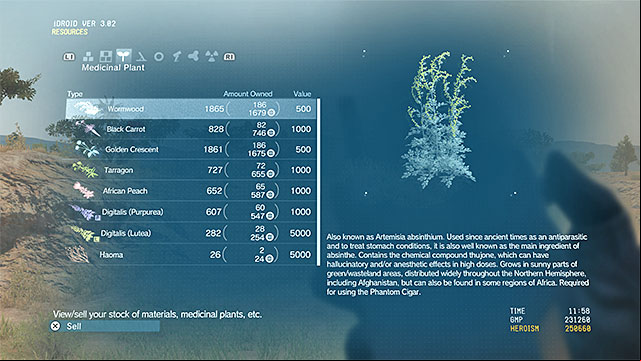Click the Type column header
The image size is (641, 361).
tap(75, 94)
